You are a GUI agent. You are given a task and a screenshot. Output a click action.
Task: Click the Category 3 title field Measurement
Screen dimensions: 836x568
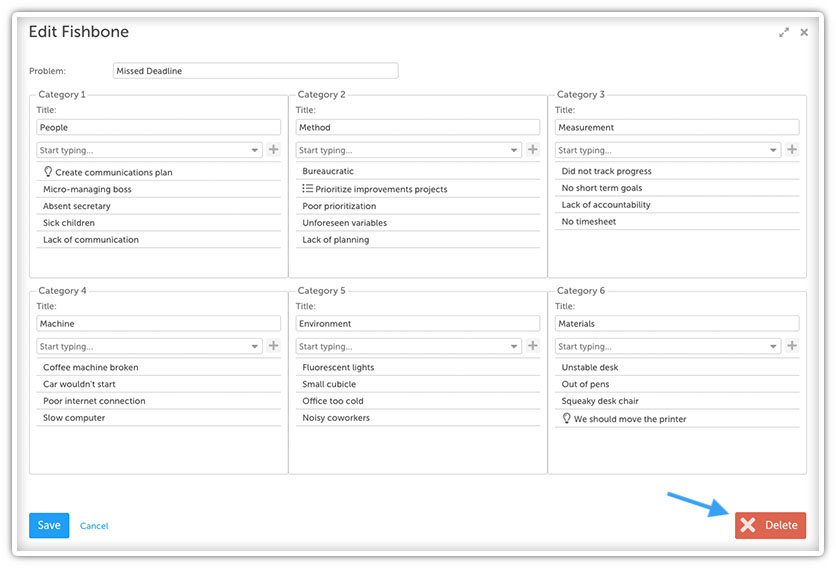pos(677,127)
